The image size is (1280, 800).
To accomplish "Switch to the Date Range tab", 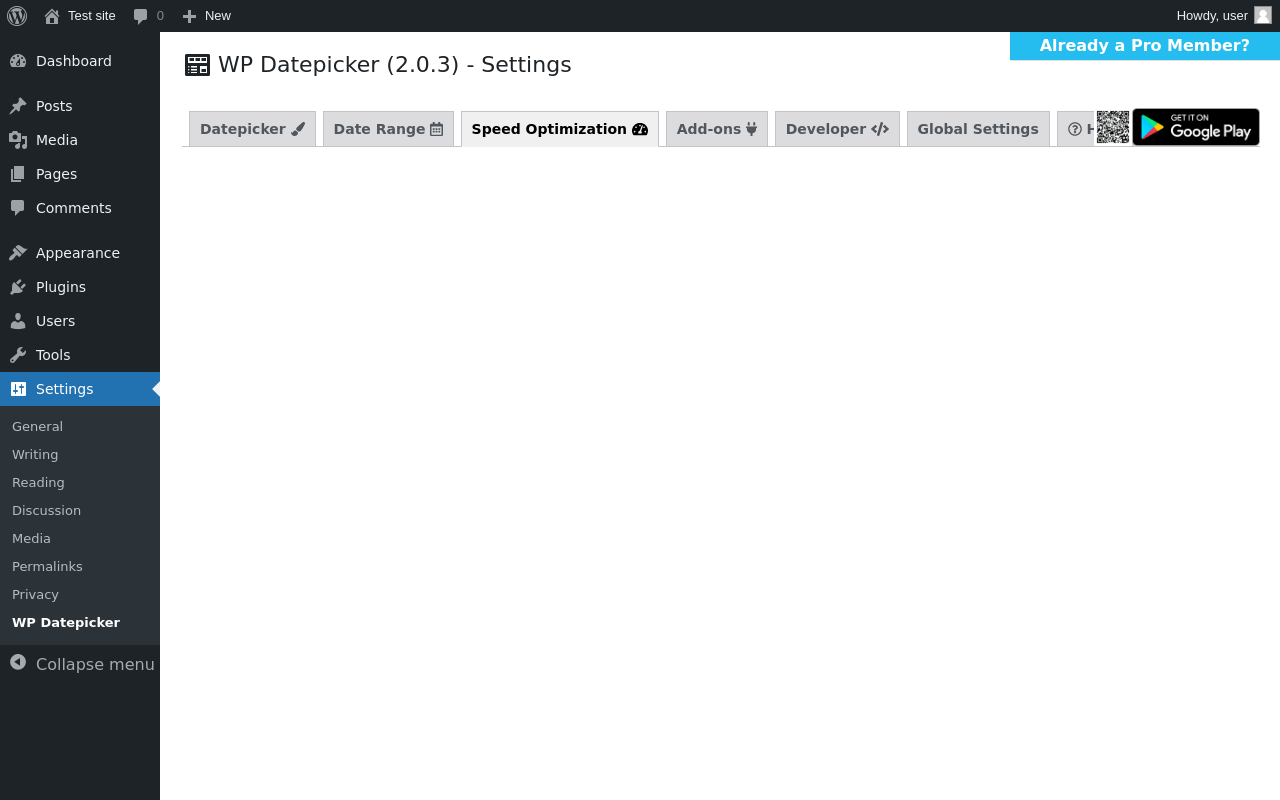I will point(388,129).
